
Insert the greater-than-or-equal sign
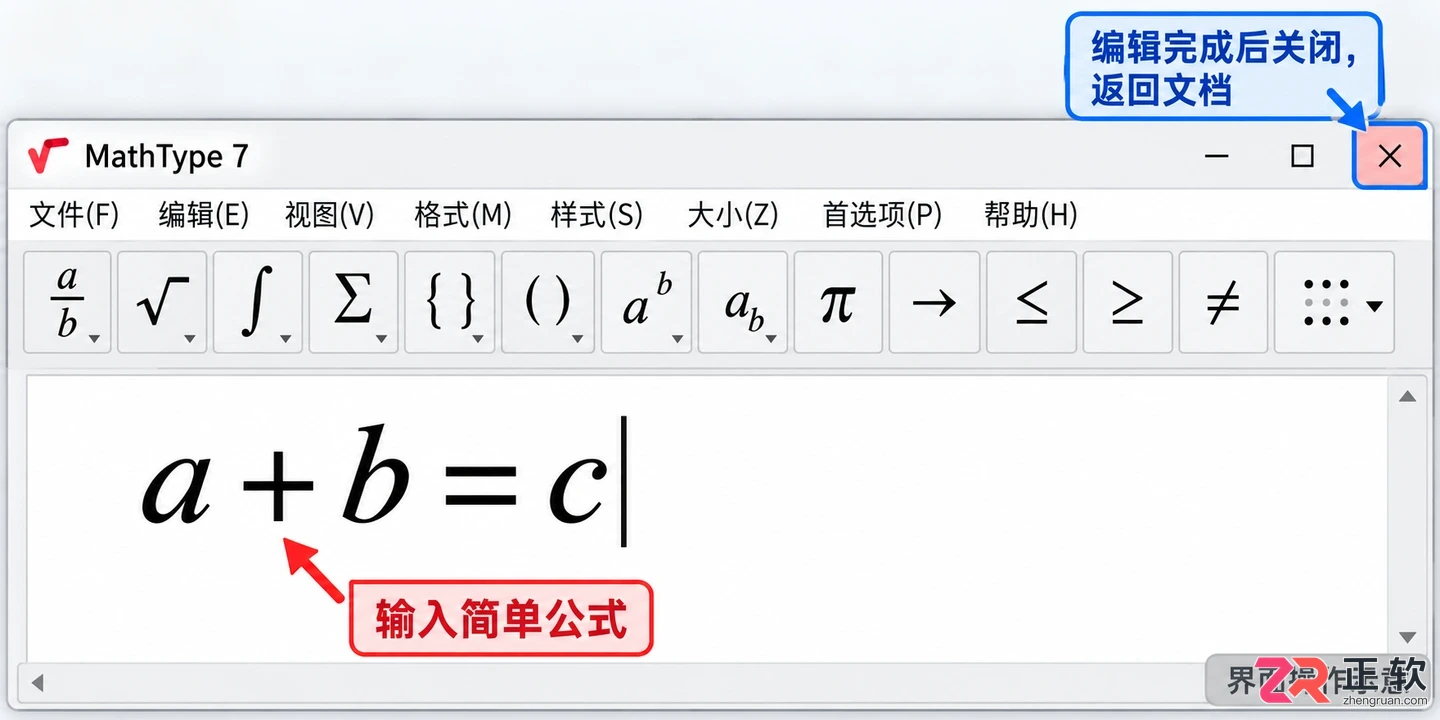[x=1127, y=302]
